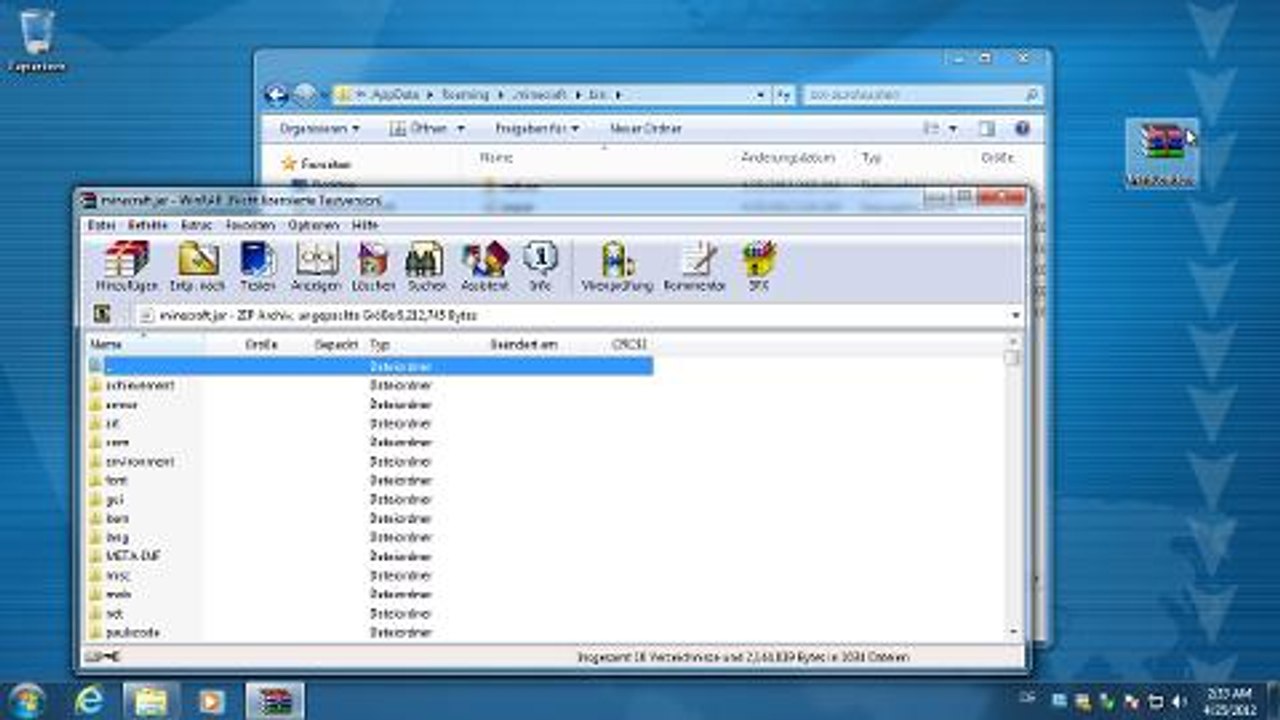Click Favoriten in the Explorer navigation pane
Image resolution: width=1280 pixels, height=720 pixels.
click(325, 163)
